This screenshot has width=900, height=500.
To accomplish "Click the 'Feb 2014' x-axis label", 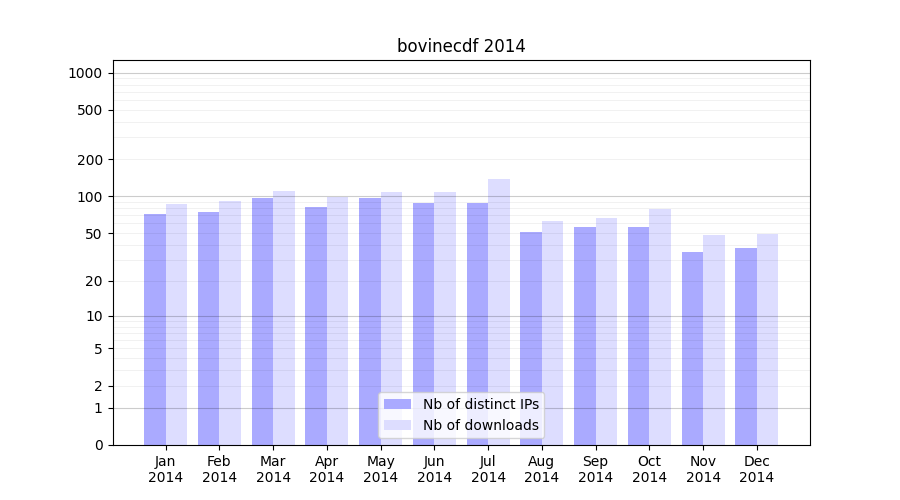I will click(x=219, y=469).
